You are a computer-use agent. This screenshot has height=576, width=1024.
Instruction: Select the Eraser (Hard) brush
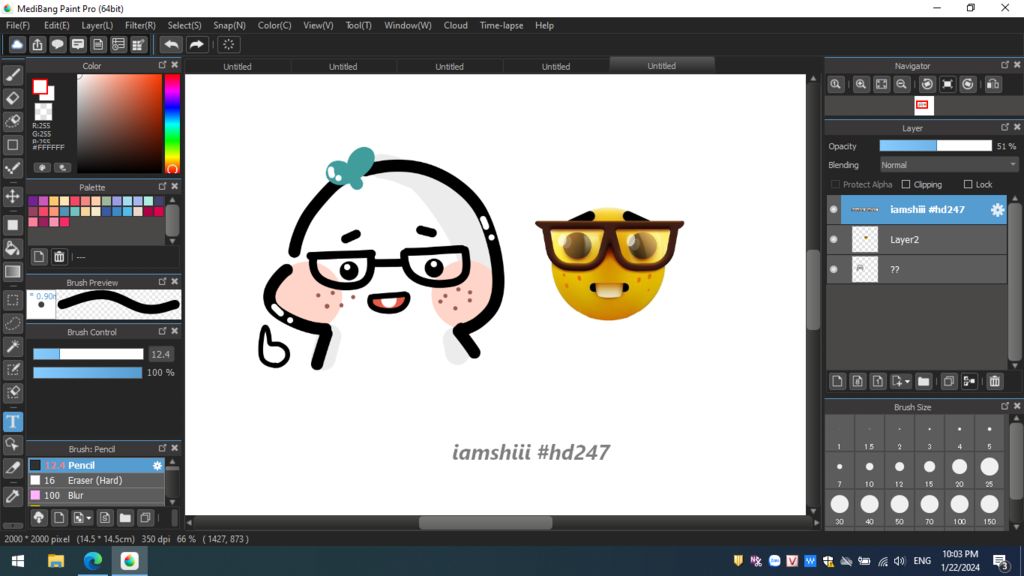pos(96,480)
